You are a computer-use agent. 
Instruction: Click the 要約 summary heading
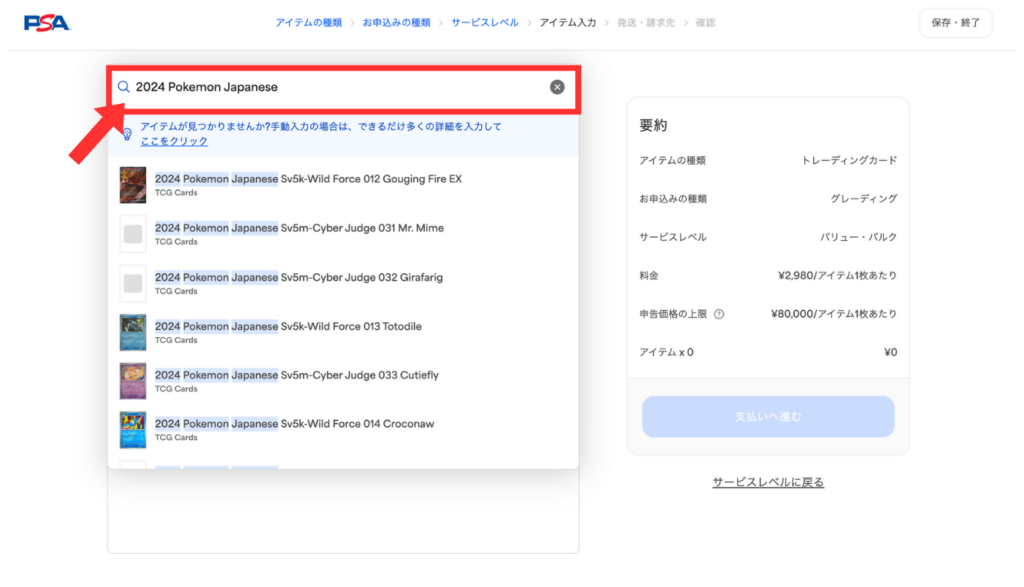[653, 125]
